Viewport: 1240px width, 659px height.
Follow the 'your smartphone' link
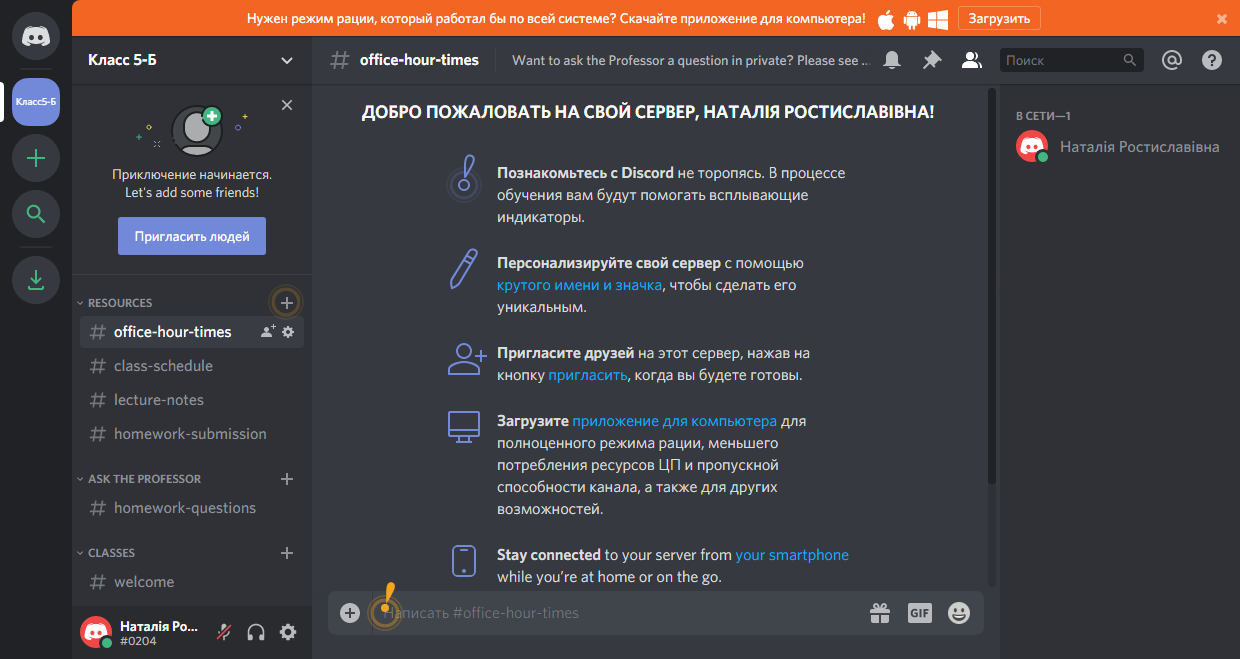click(792, 555)
